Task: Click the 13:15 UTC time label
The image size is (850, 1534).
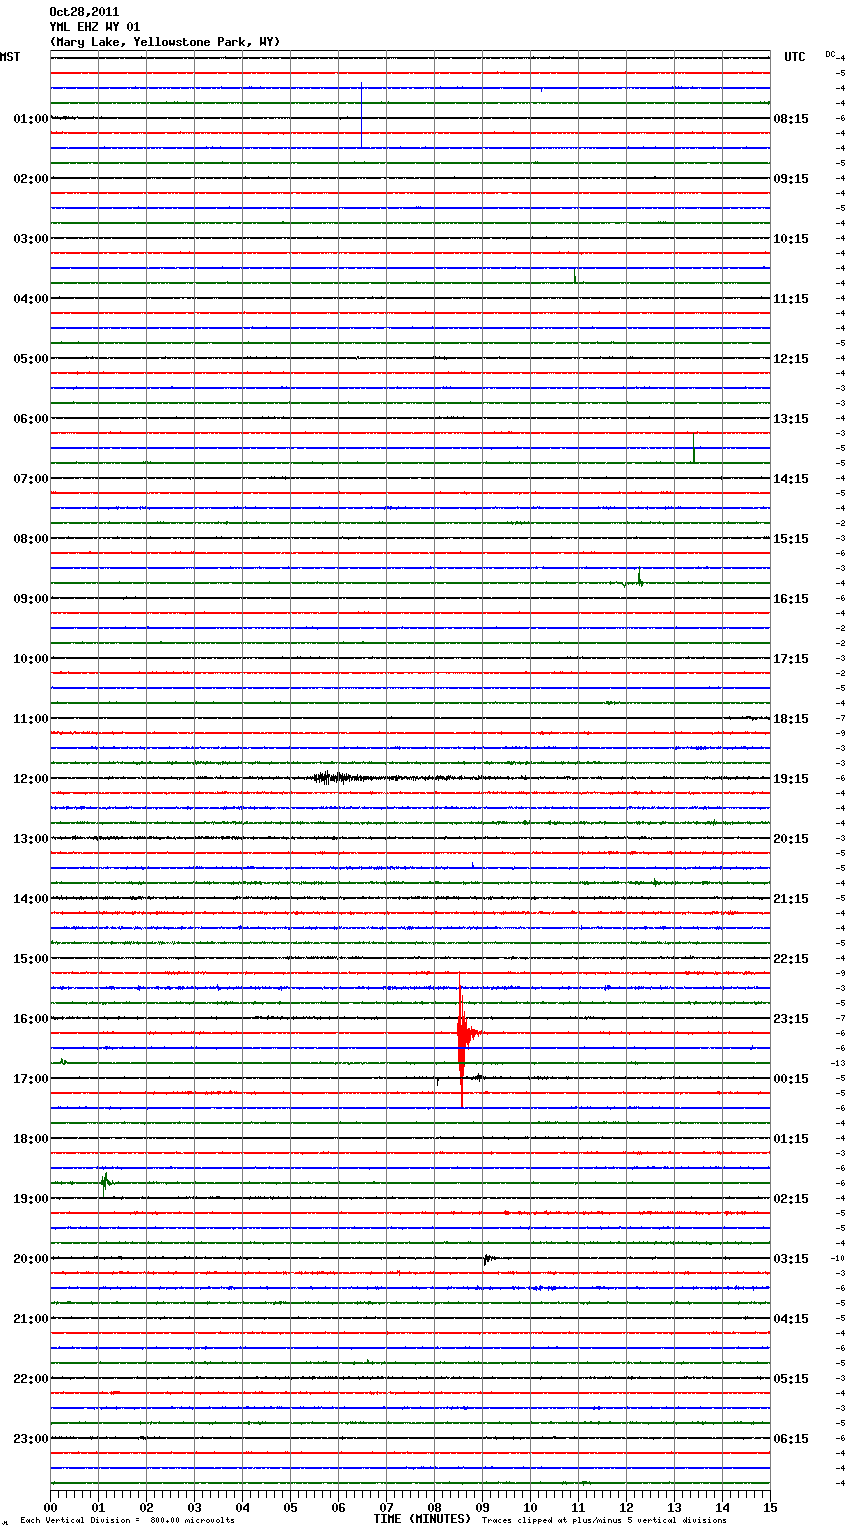Action: click(791, 419)
